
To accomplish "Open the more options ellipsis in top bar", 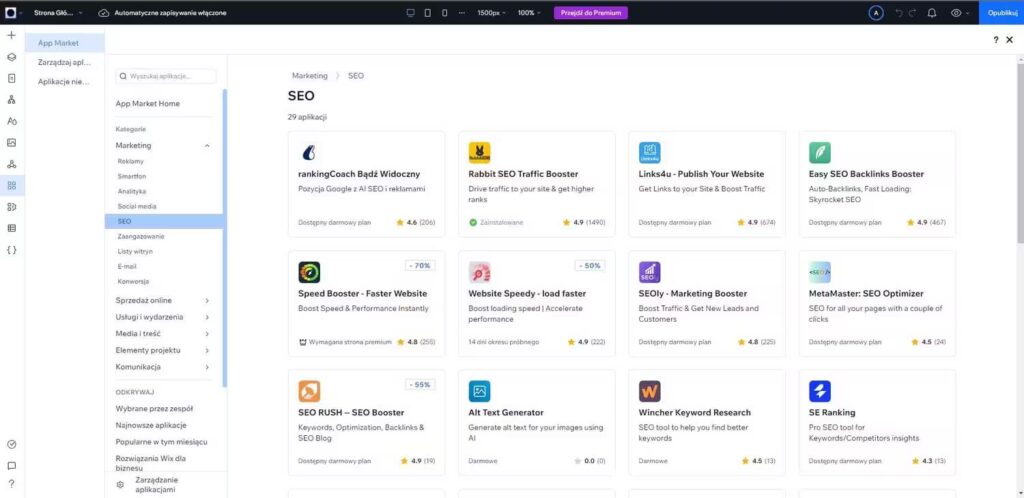I will click(462, 12).
